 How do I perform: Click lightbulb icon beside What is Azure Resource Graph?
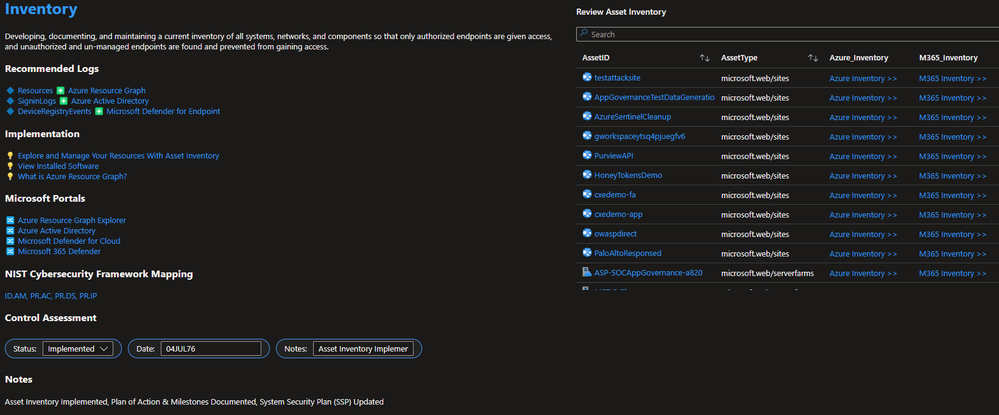click(10, 177)
